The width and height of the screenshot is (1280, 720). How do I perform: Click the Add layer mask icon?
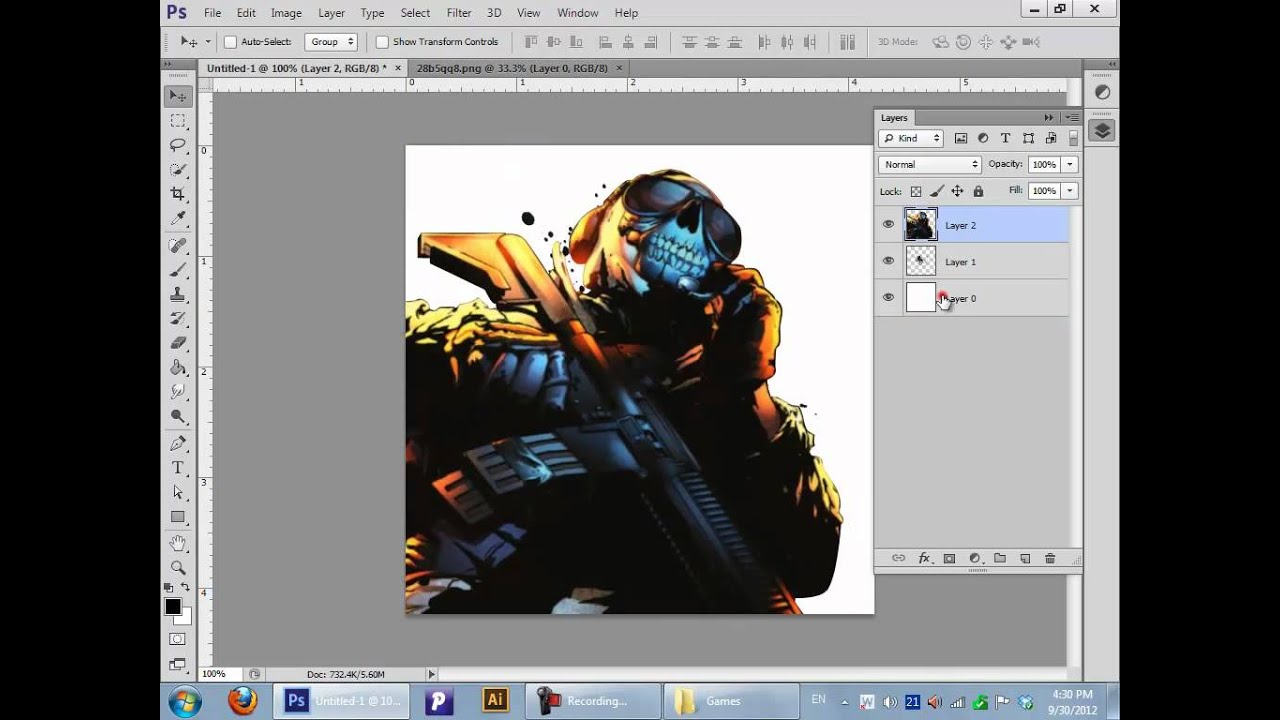pyautogui.click(x=949, y=558)
